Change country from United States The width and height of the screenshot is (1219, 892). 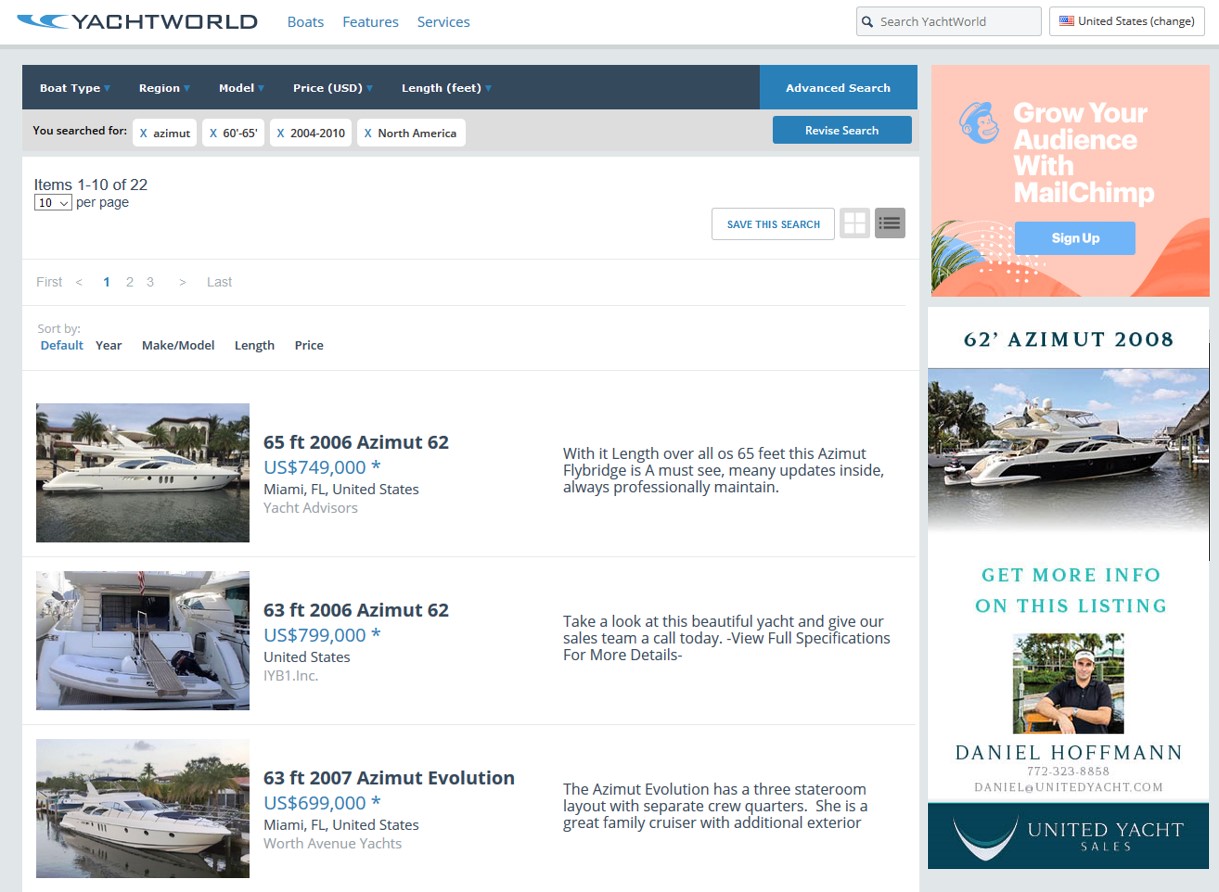pyautogui.click(x=1126, y=21)
